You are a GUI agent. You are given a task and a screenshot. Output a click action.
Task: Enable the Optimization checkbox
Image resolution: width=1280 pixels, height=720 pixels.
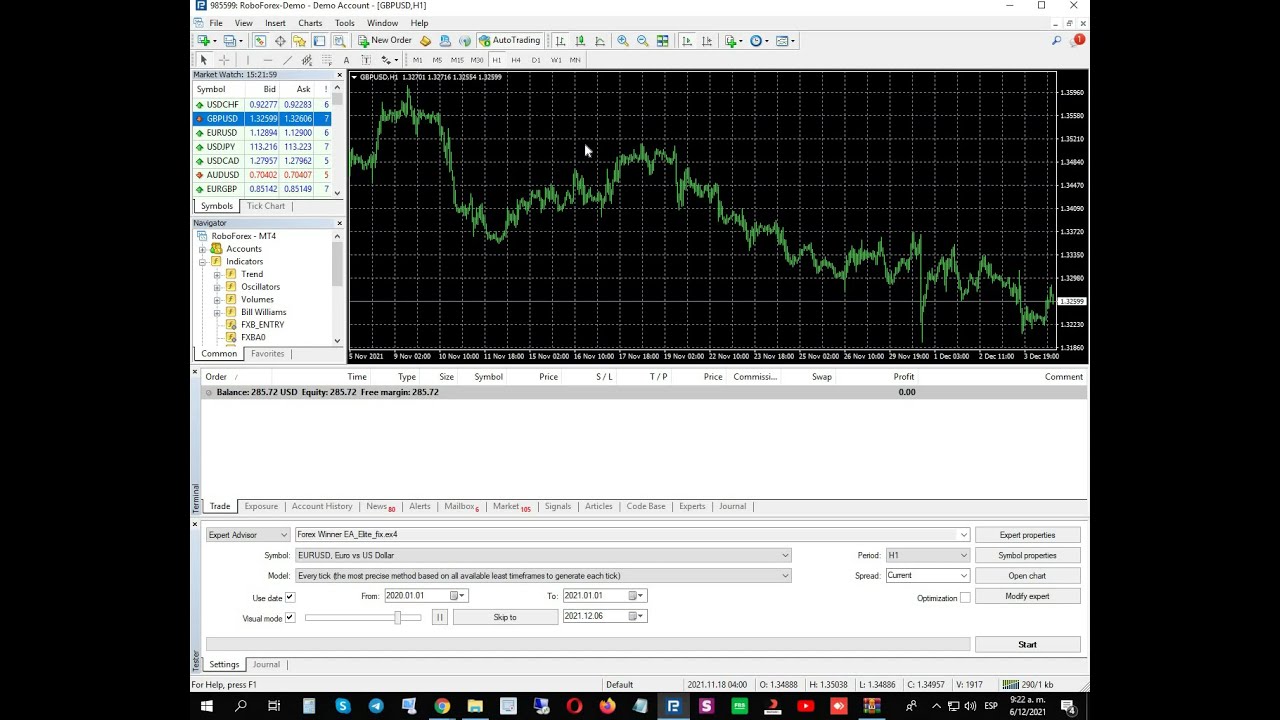[965, 598]
